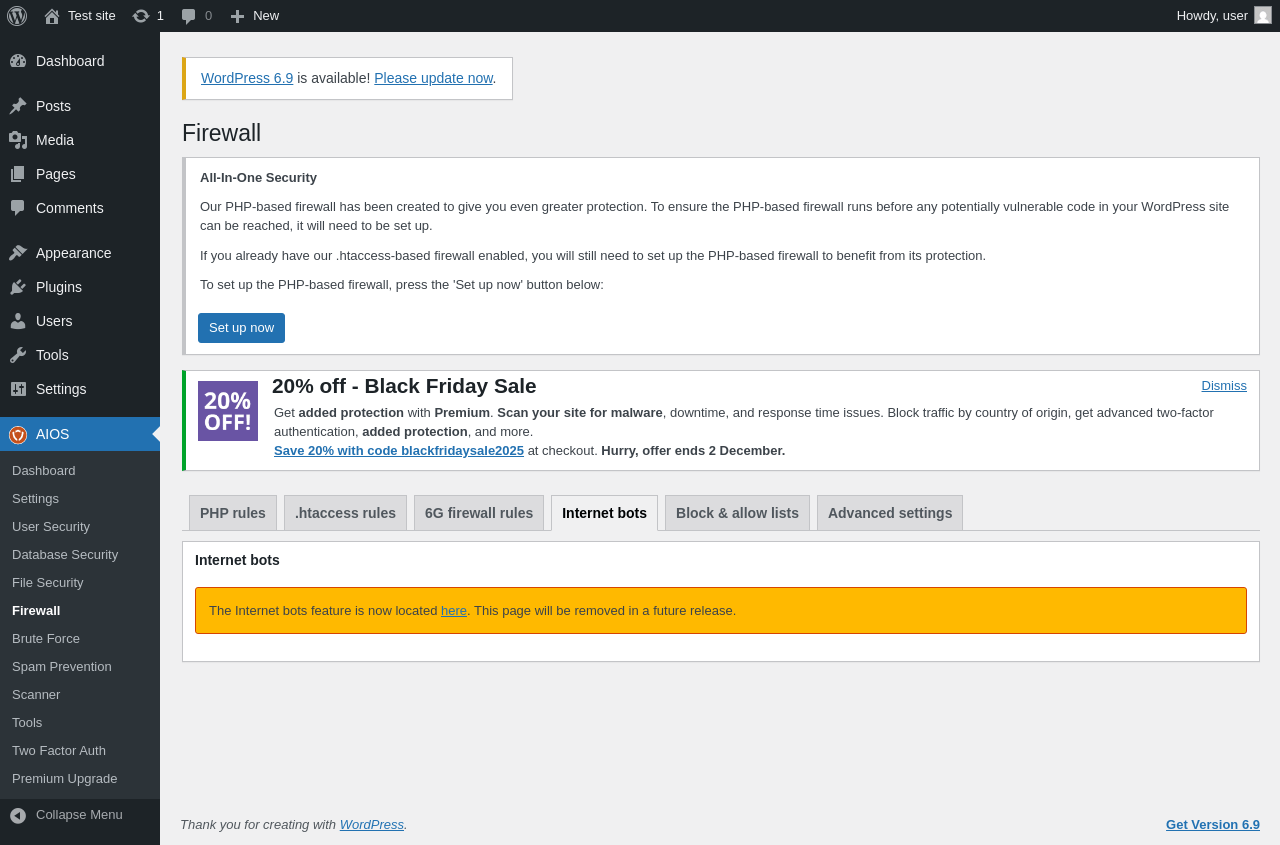Click the updates icon in admin bar
The width and height of the screenshot is (1280, 845).
point(141,16)
